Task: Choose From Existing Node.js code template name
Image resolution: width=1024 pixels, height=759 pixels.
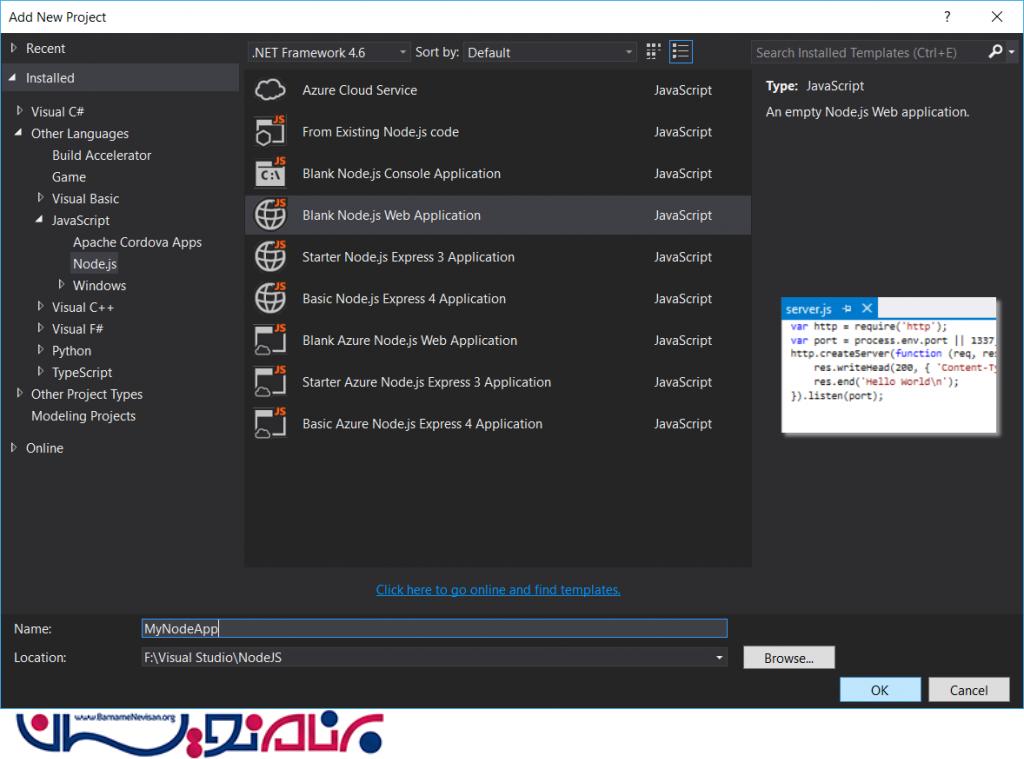Action: tap(380, 132)
